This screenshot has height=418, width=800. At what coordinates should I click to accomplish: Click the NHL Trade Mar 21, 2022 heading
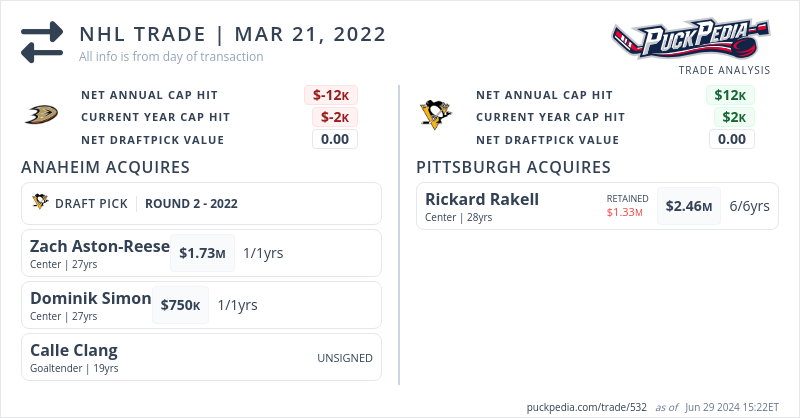point(232,34)
